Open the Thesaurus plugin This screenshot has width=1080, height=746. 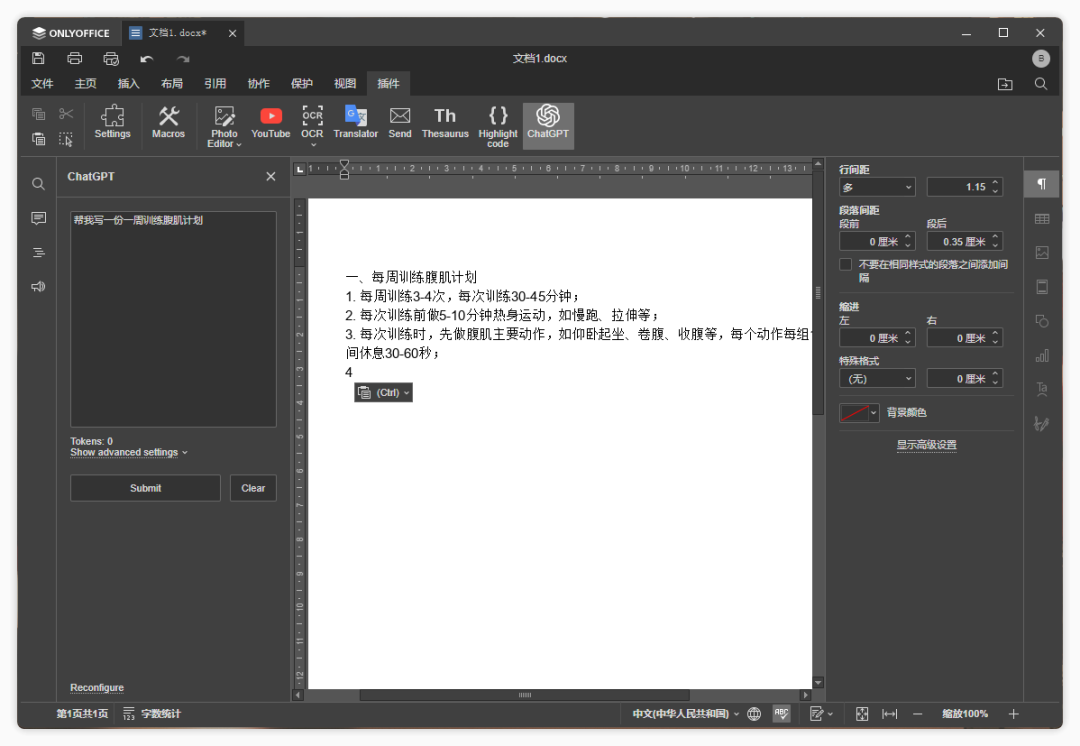click(x=445, y=124)
